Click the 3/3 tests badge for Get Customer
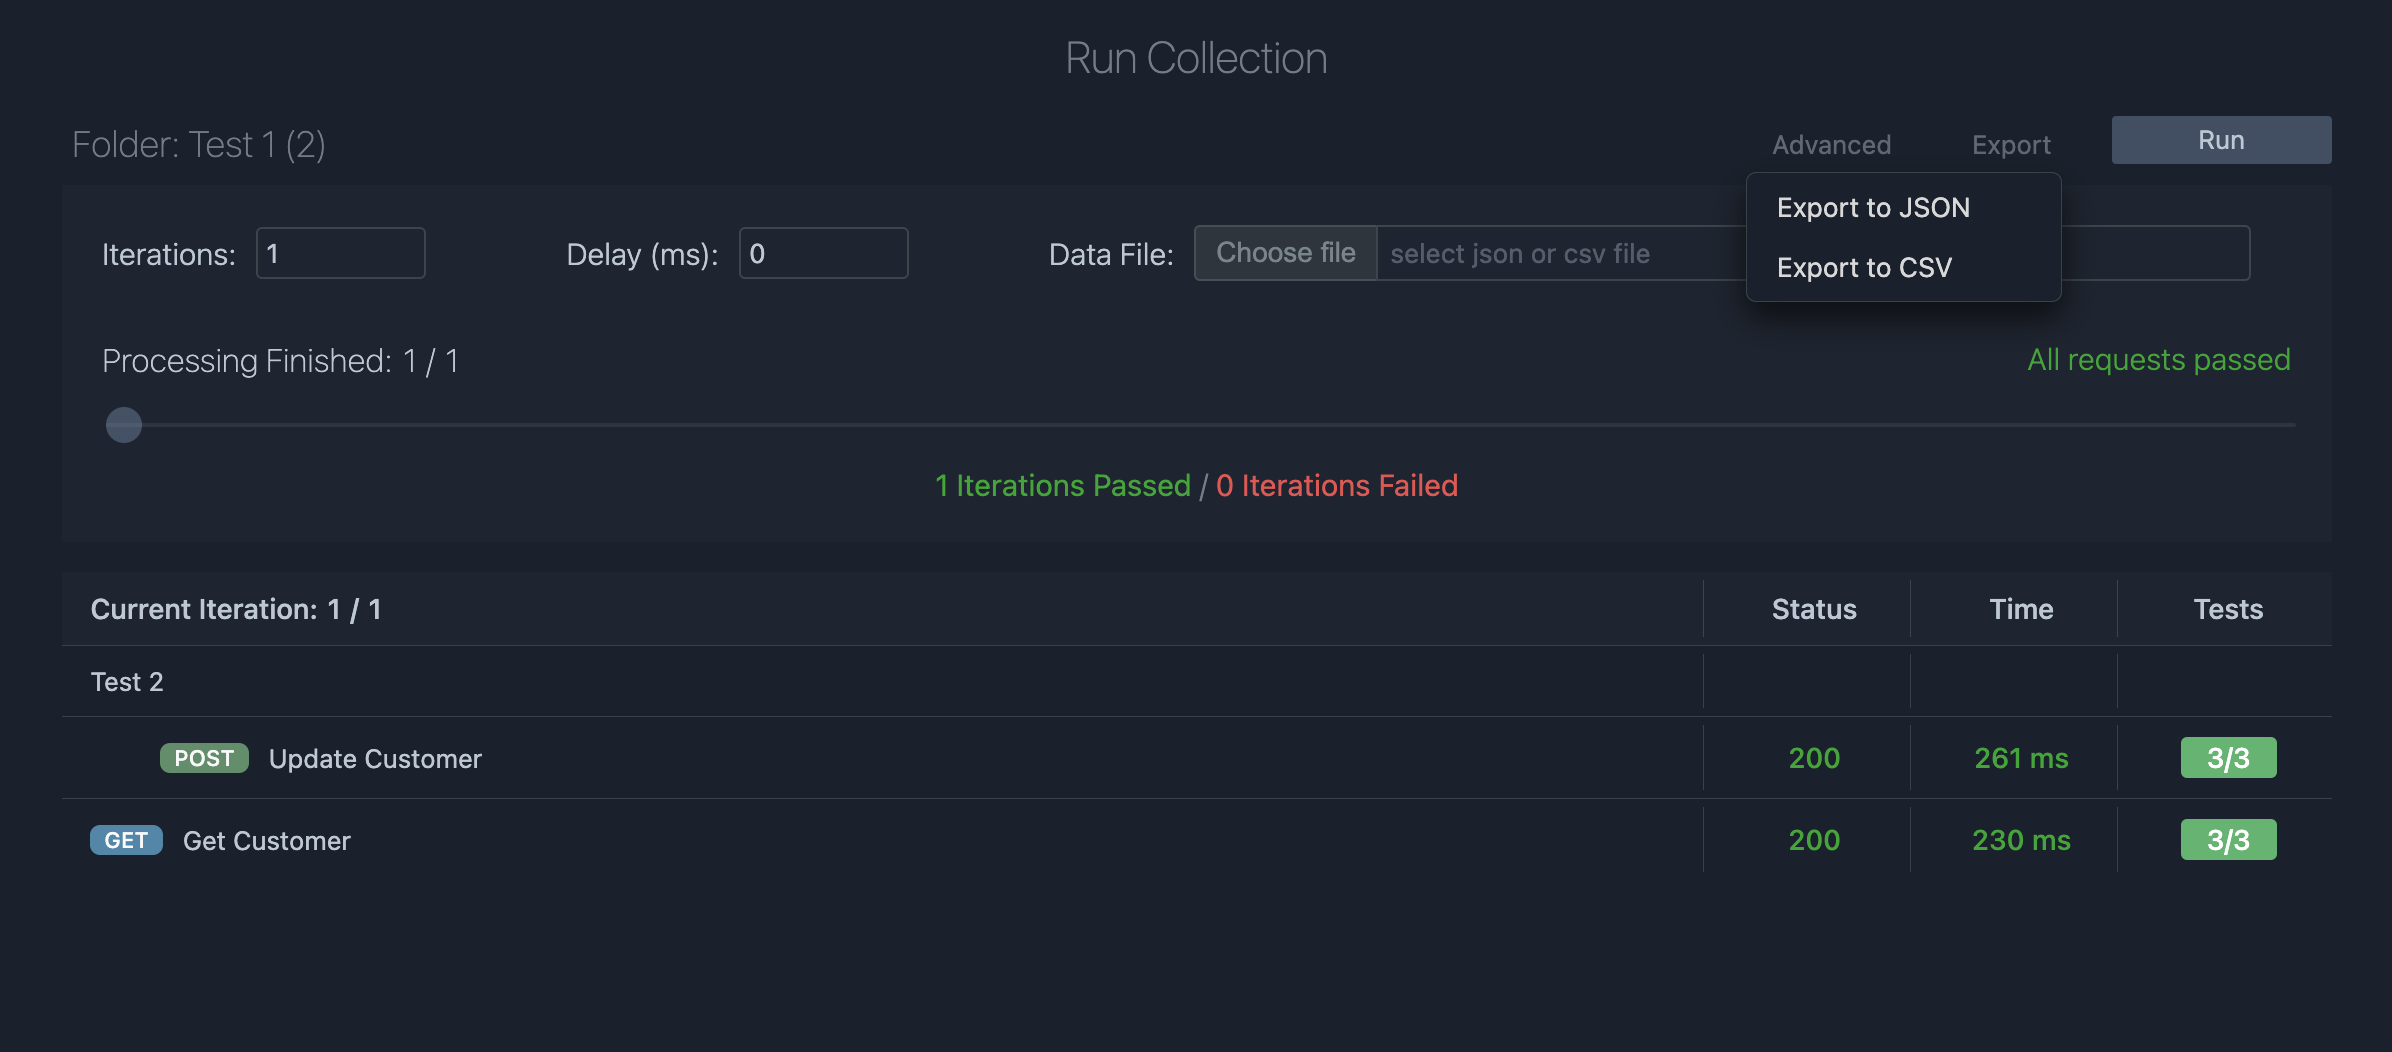 point(2228,839)
